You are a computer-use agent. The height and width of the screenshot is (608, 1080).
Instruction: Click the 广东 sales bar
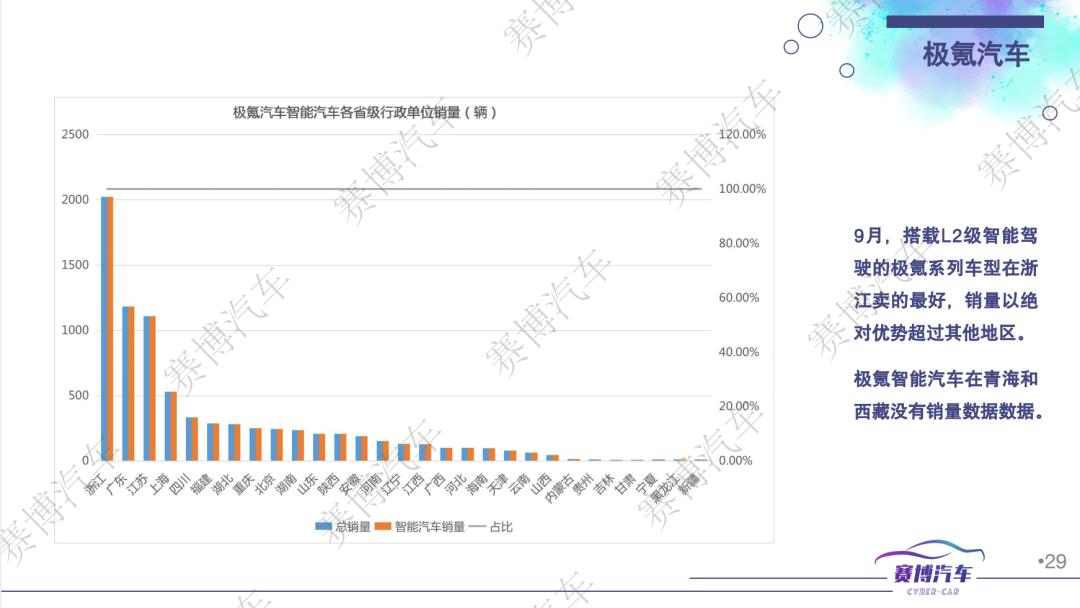(x=128, y=384)
